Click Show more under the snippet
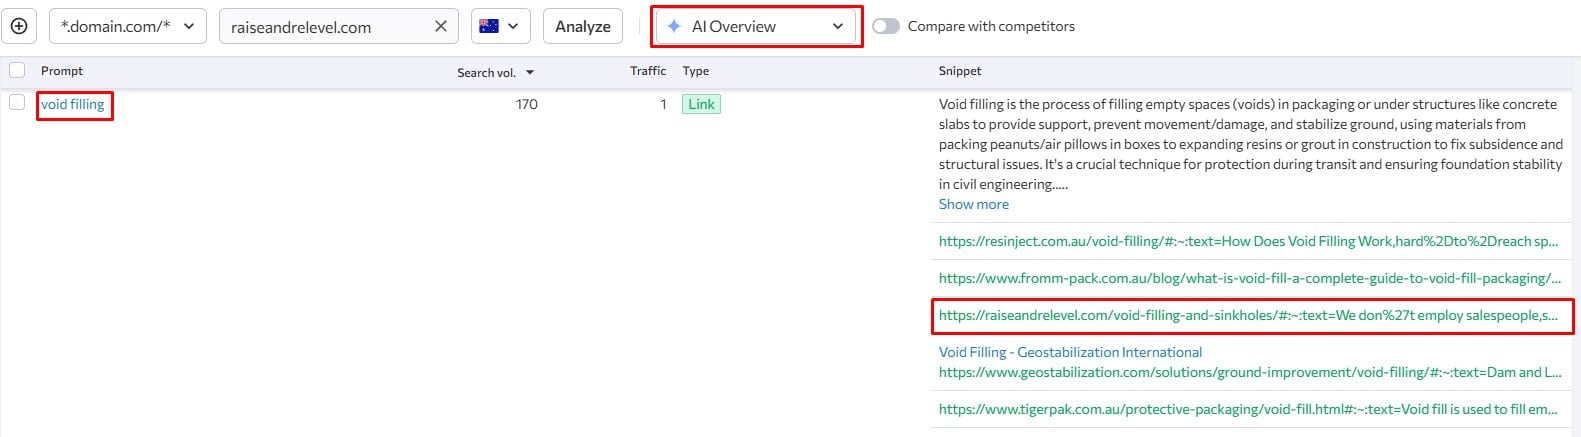This screenshot has height=437, width=1581. coord(973,204)
